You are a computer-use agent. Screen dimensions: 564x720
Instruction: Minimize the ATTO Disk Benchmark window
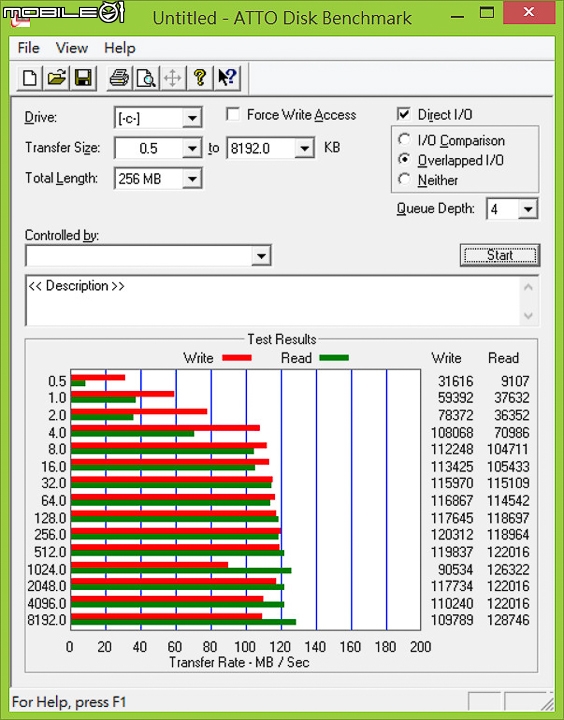[457, 17]
